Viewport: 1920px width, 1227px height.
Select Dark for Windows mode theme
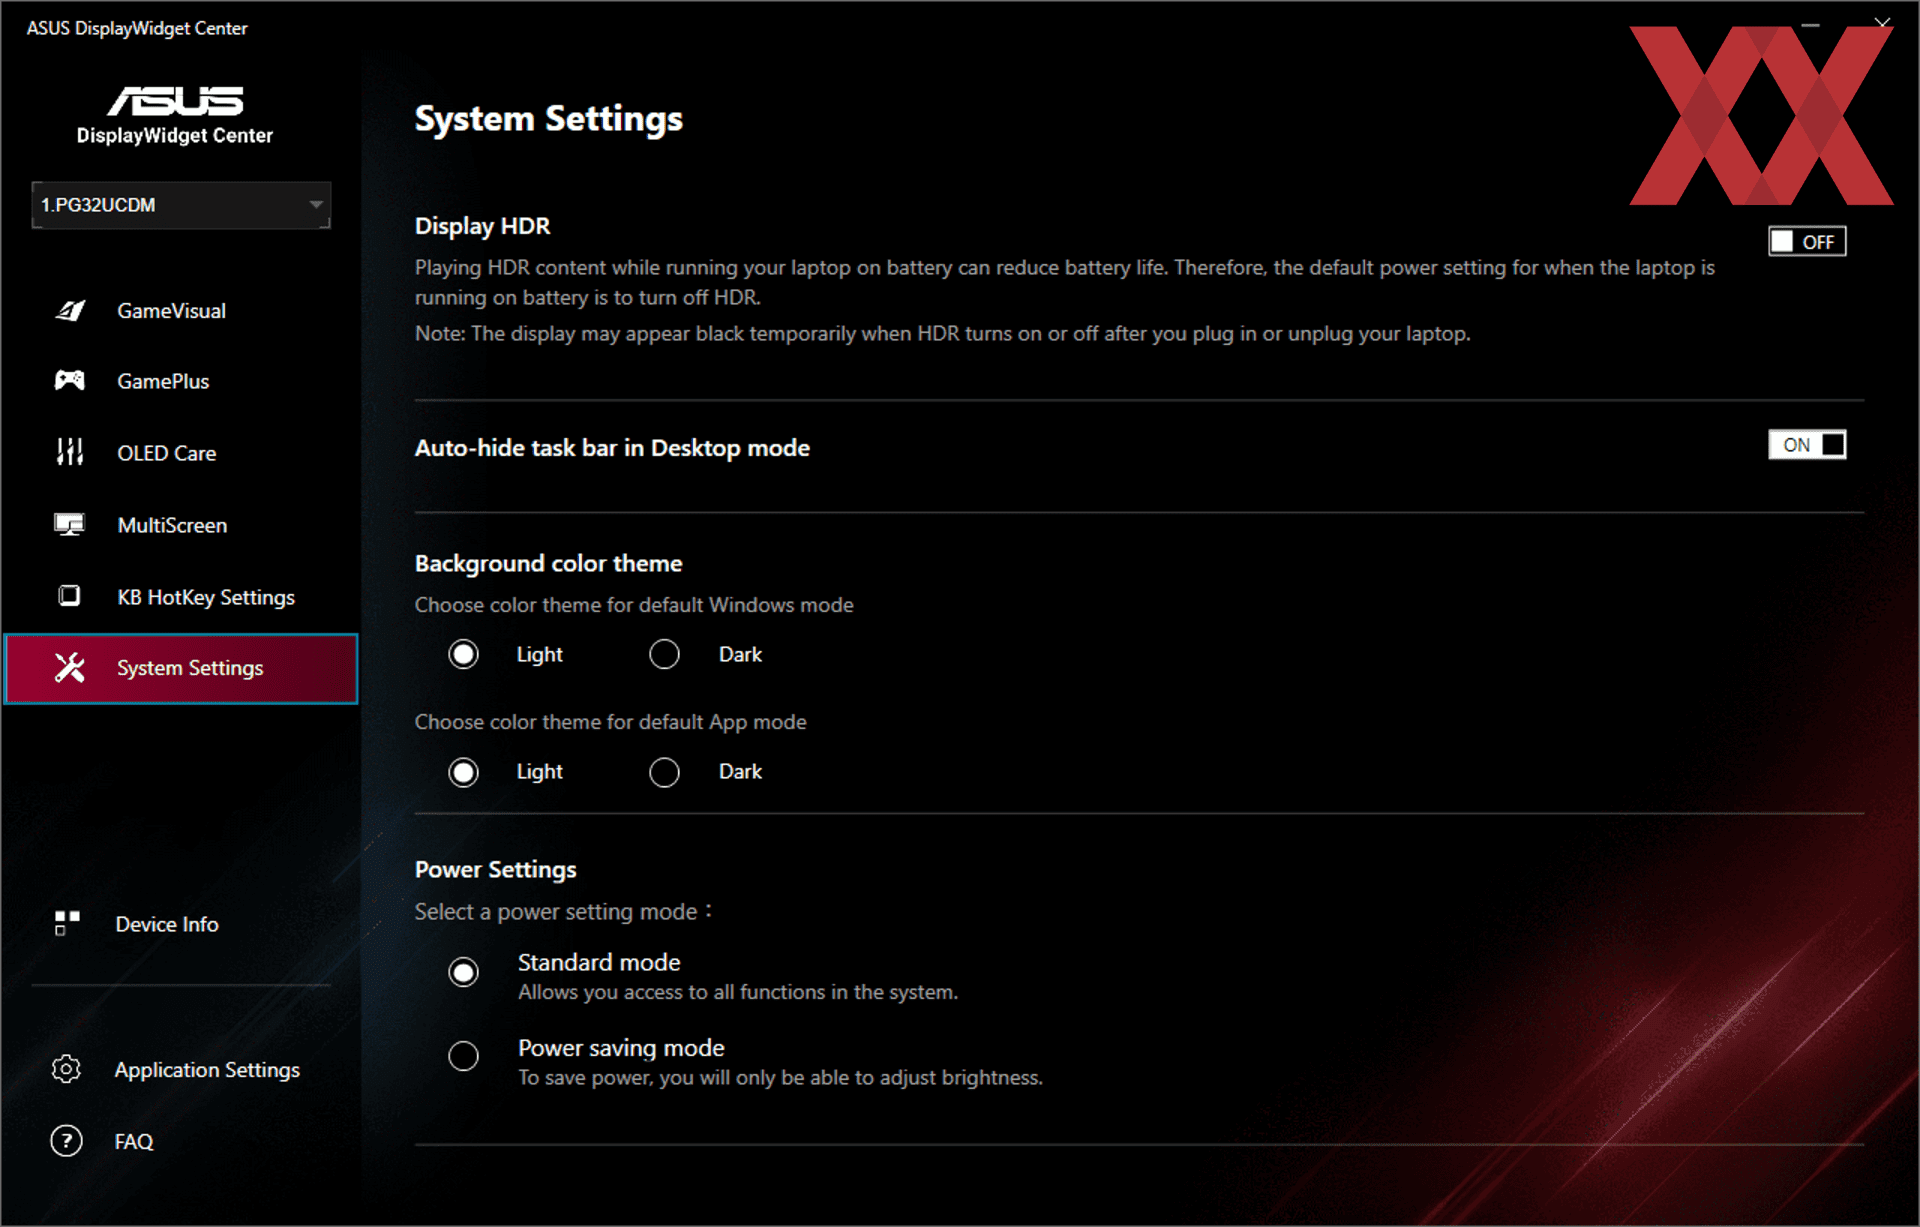pyautogui.click(x=664, y=654)
